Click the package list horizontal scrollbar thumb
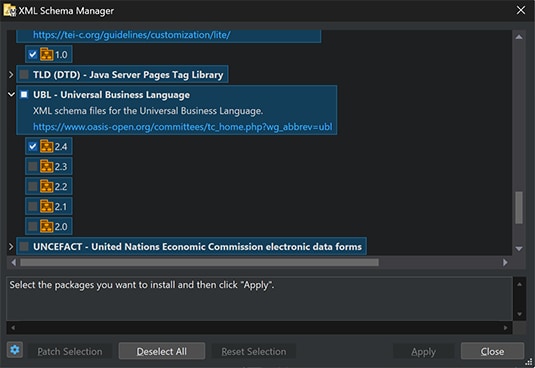This screenshot has height=368, width=535. 199,262
